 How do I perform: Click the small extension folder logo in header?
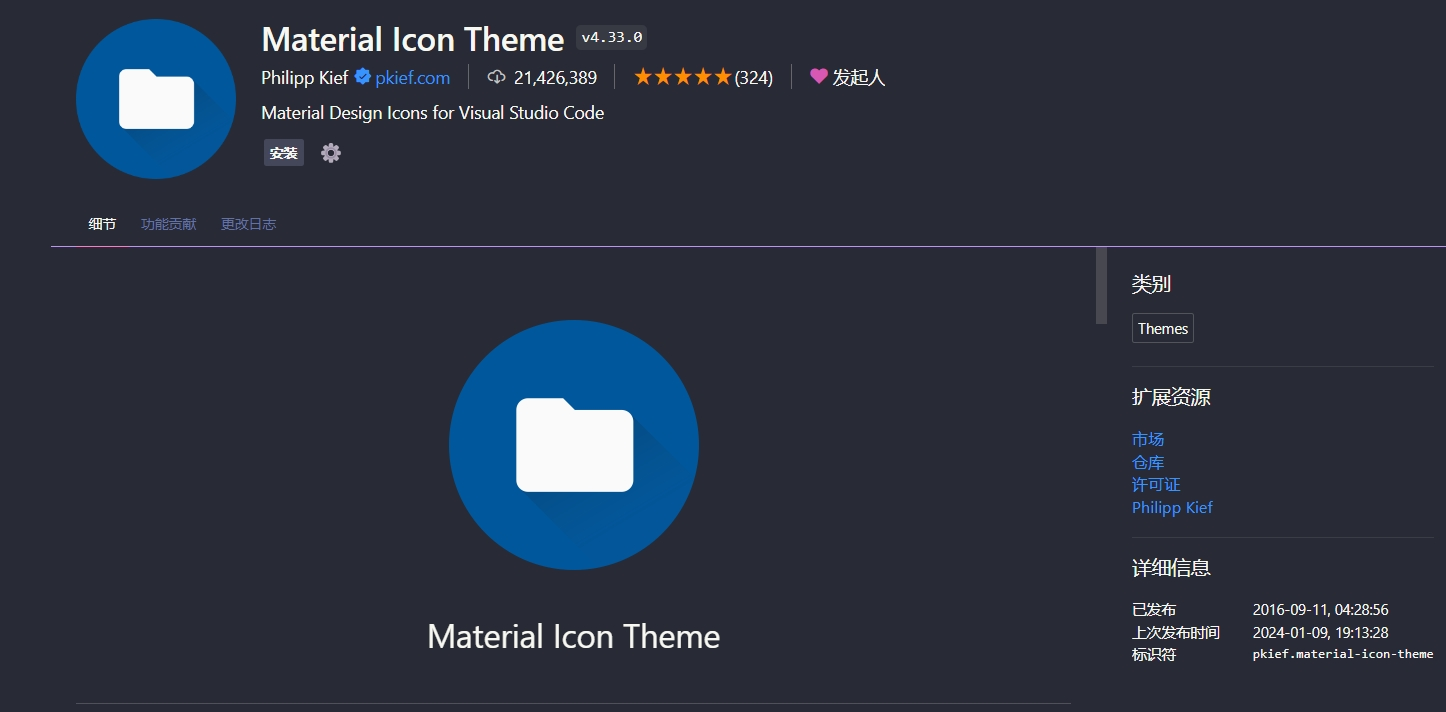click(156, 99)
